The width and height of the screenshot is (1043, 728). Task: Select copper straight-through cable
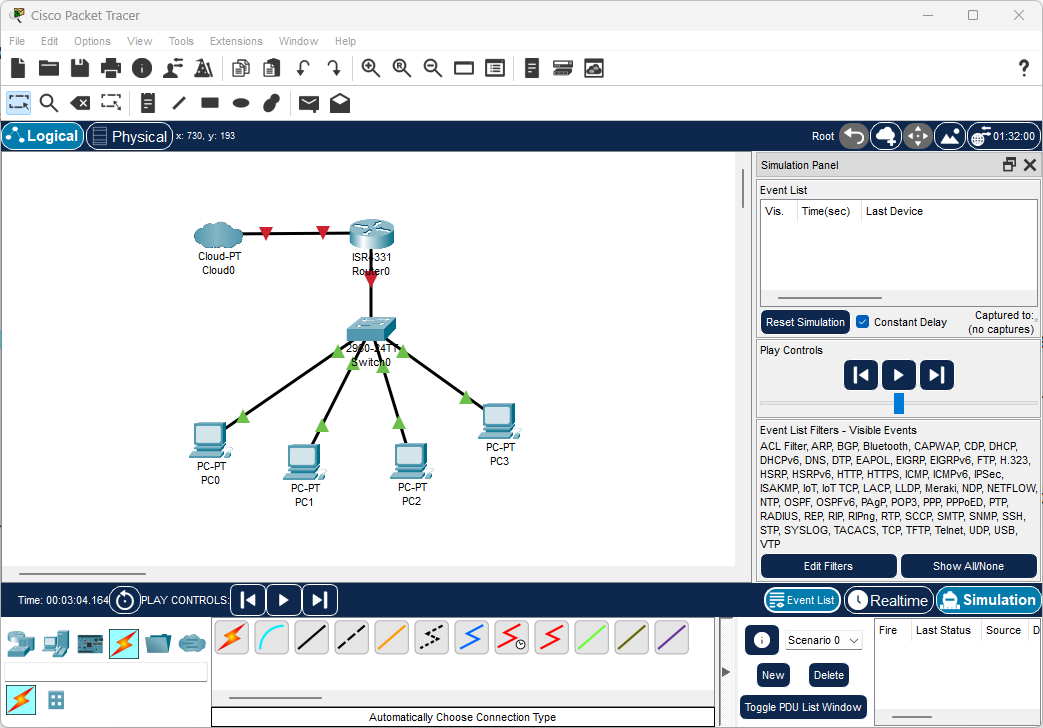[x=312, y=637]
